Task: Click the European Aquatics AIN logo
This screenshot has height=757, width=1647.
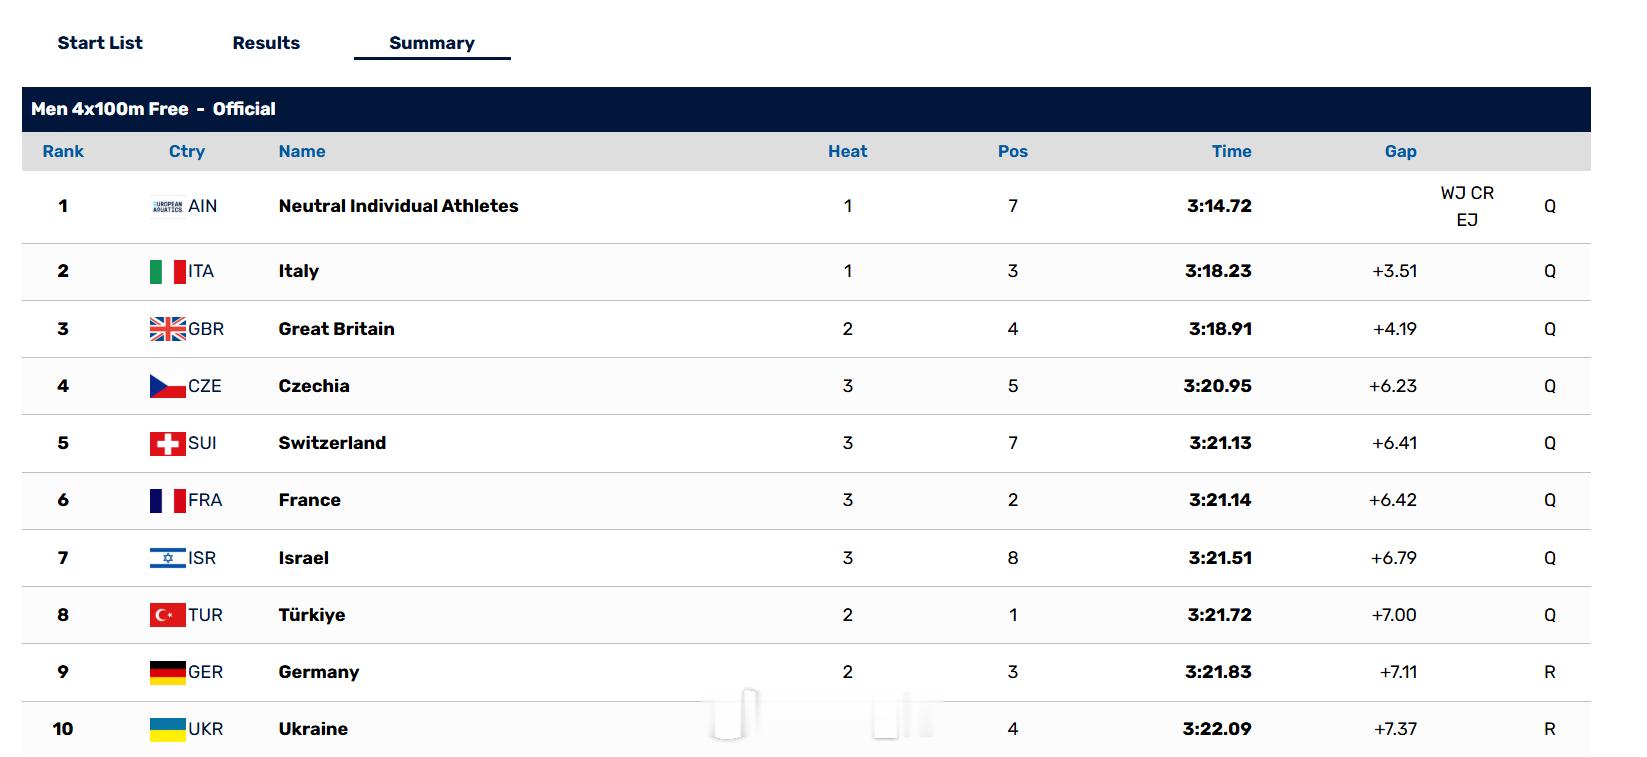Action: 168,206
